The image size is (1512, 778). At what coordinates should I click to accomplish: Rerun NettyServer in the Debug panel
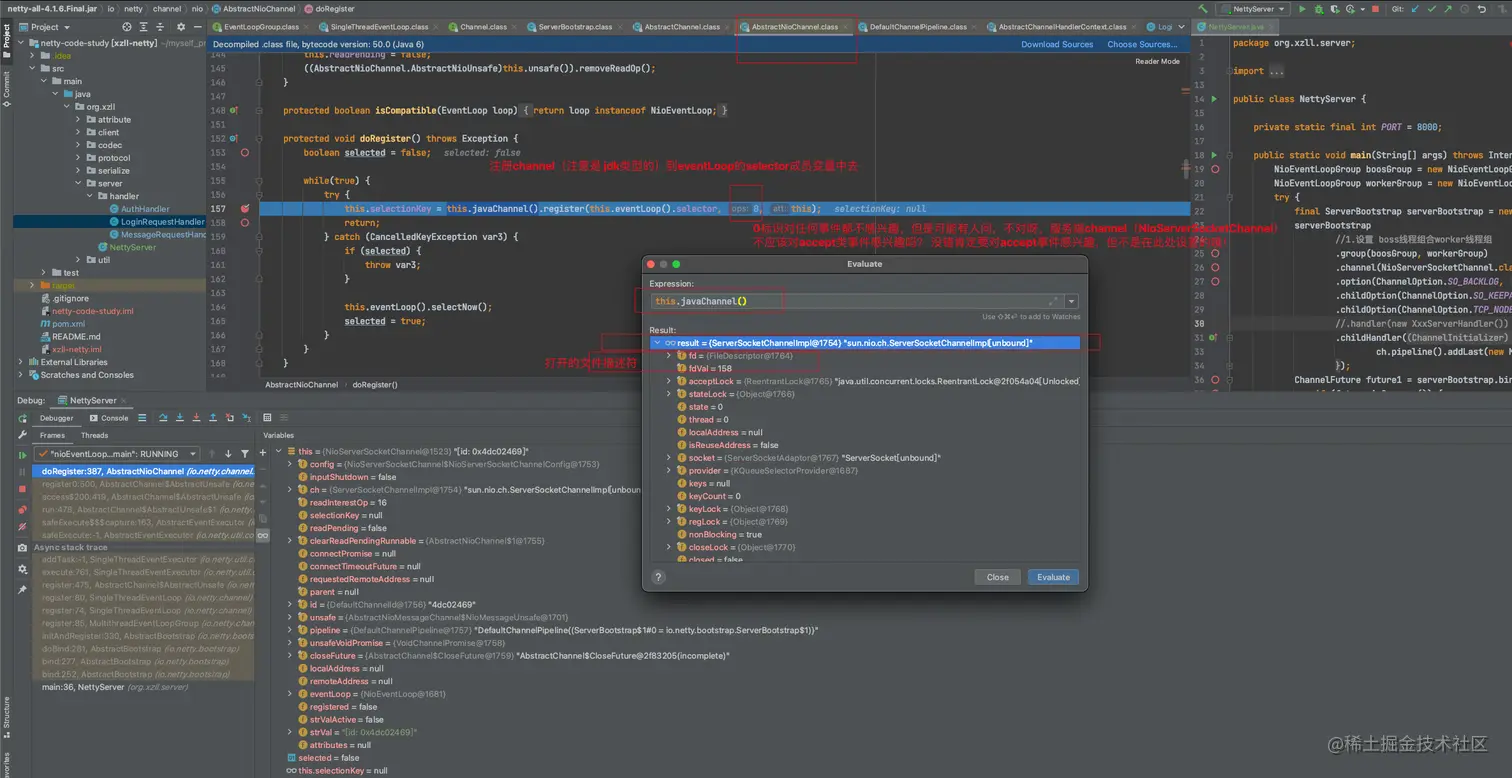click(22, 418)
